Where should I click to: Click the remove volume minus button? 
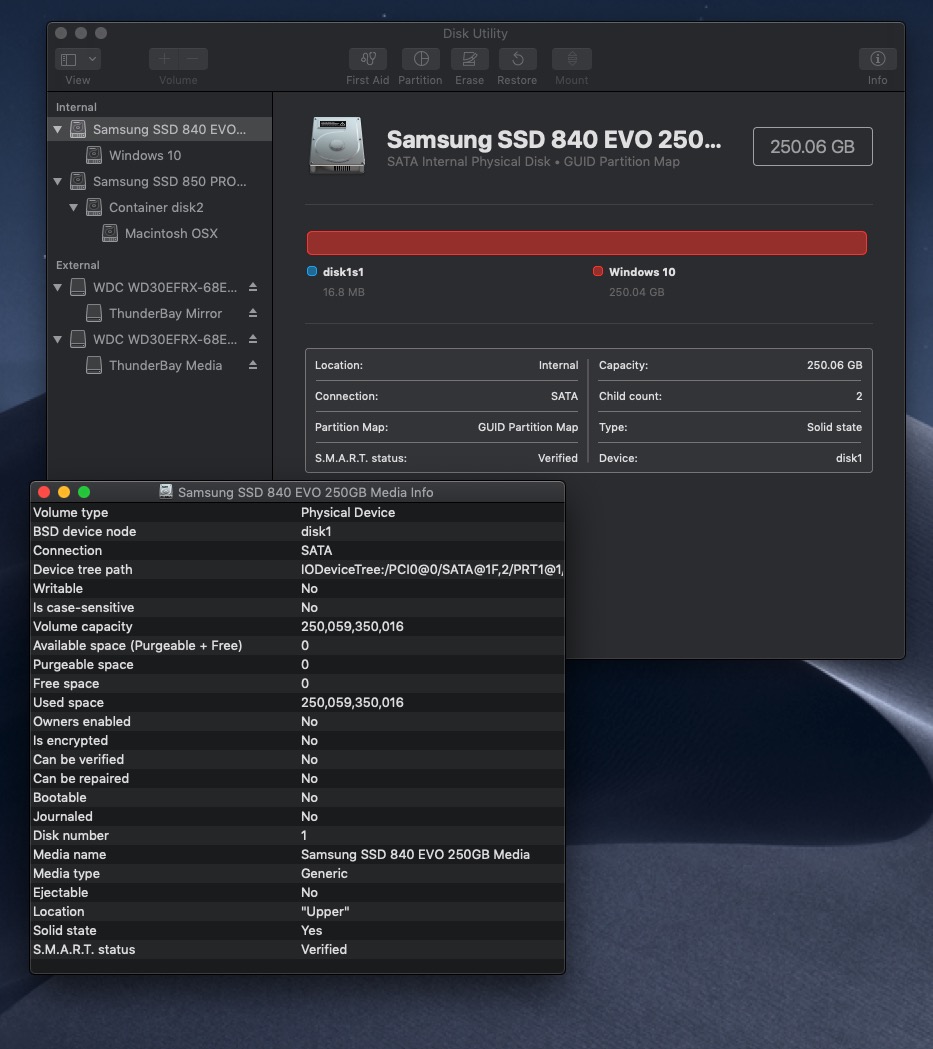(193, 60)
